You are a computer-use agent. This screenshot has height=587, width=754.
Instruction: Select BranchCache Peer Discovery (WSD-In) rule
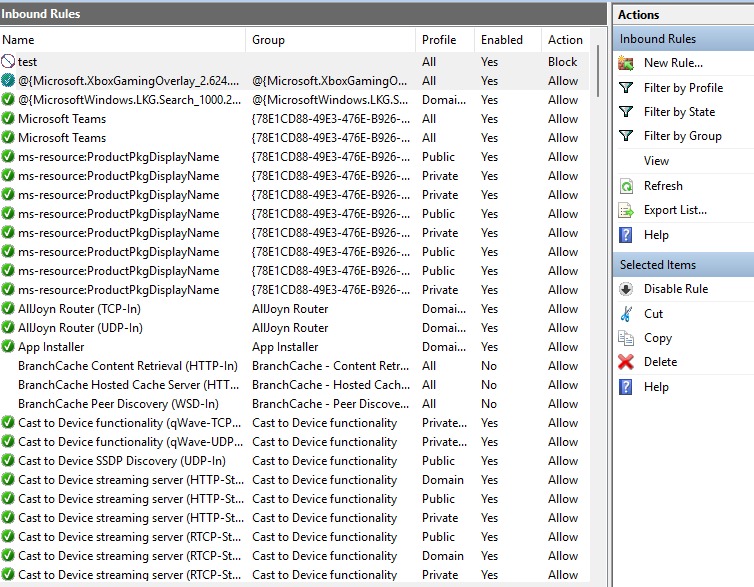pyautogui.click(x=118, y=404)
